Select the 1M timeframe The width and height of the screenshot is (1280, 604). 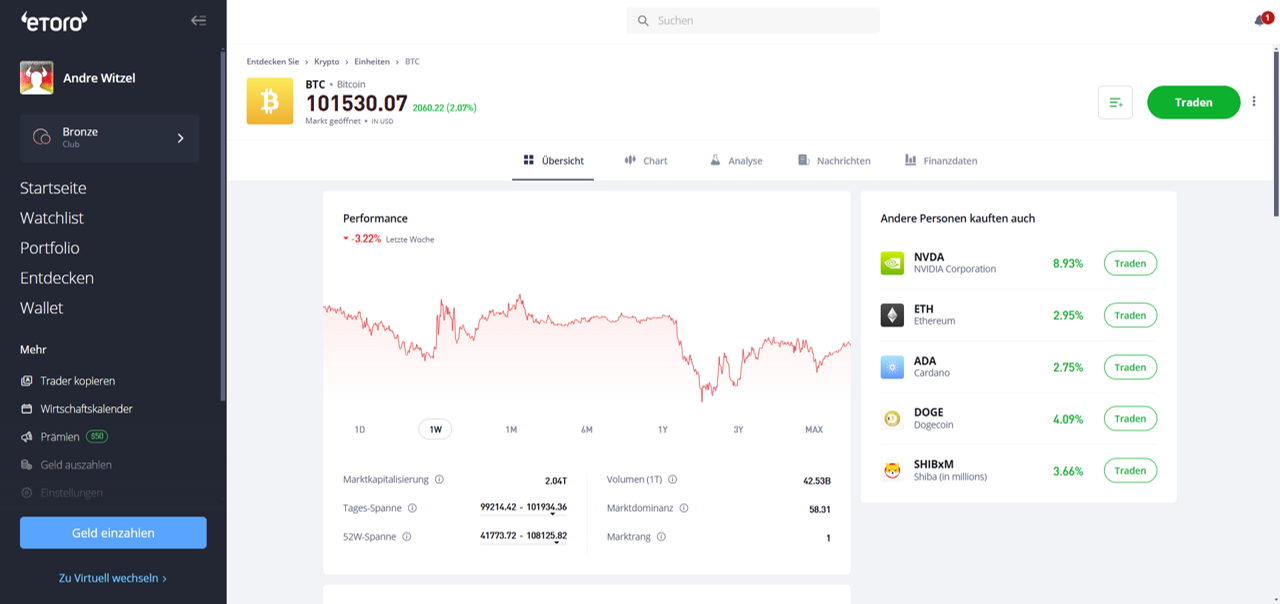(x=511, y=429)
